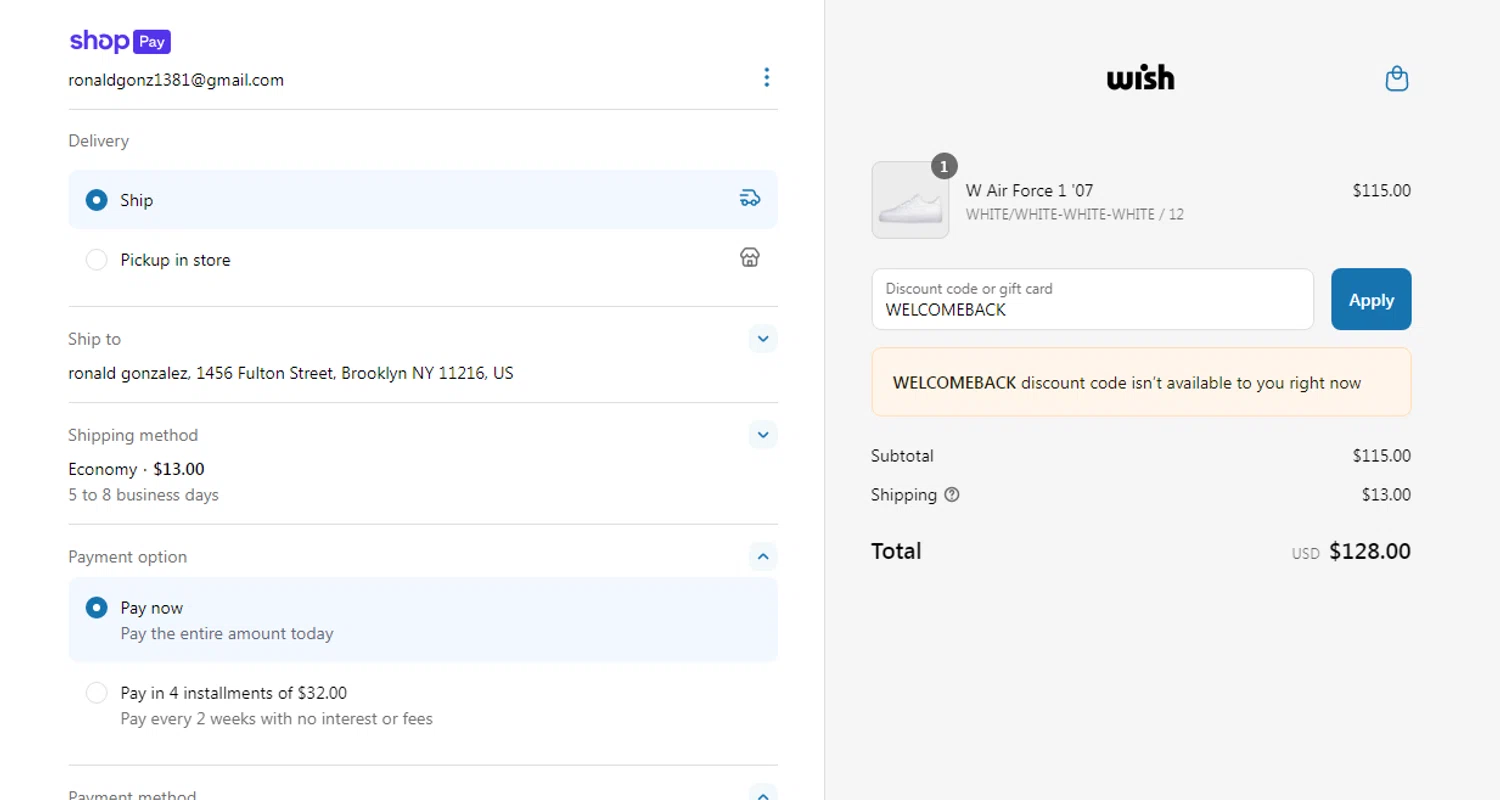Click the wish store logo
Image resolution: width=1500 pixels, height=800 pixels.
pos(1141,78)
